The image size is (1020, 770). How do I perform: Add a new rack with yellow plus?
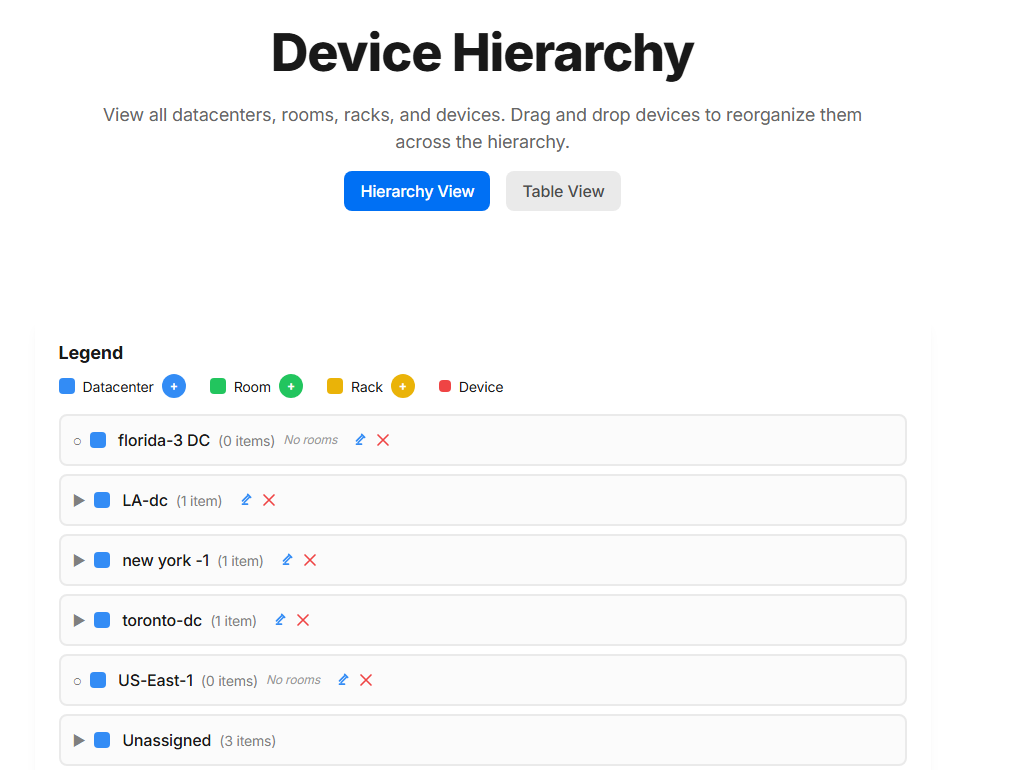click(403, 386)
